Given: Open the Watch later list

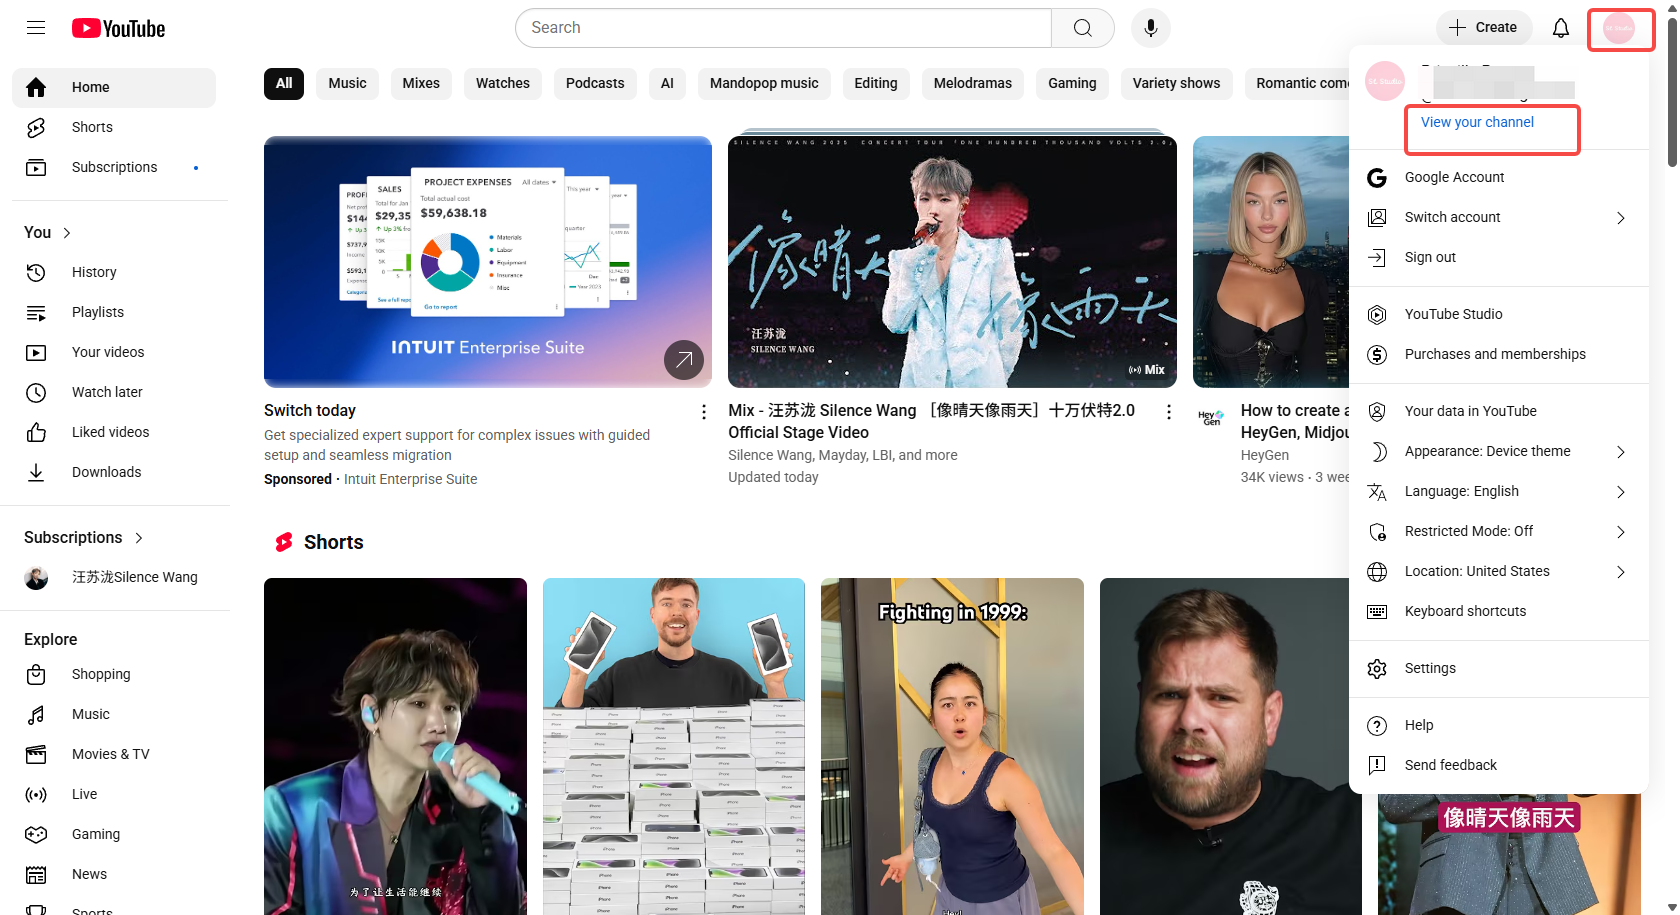Looking at the screenshot, I should coord(114,392).
